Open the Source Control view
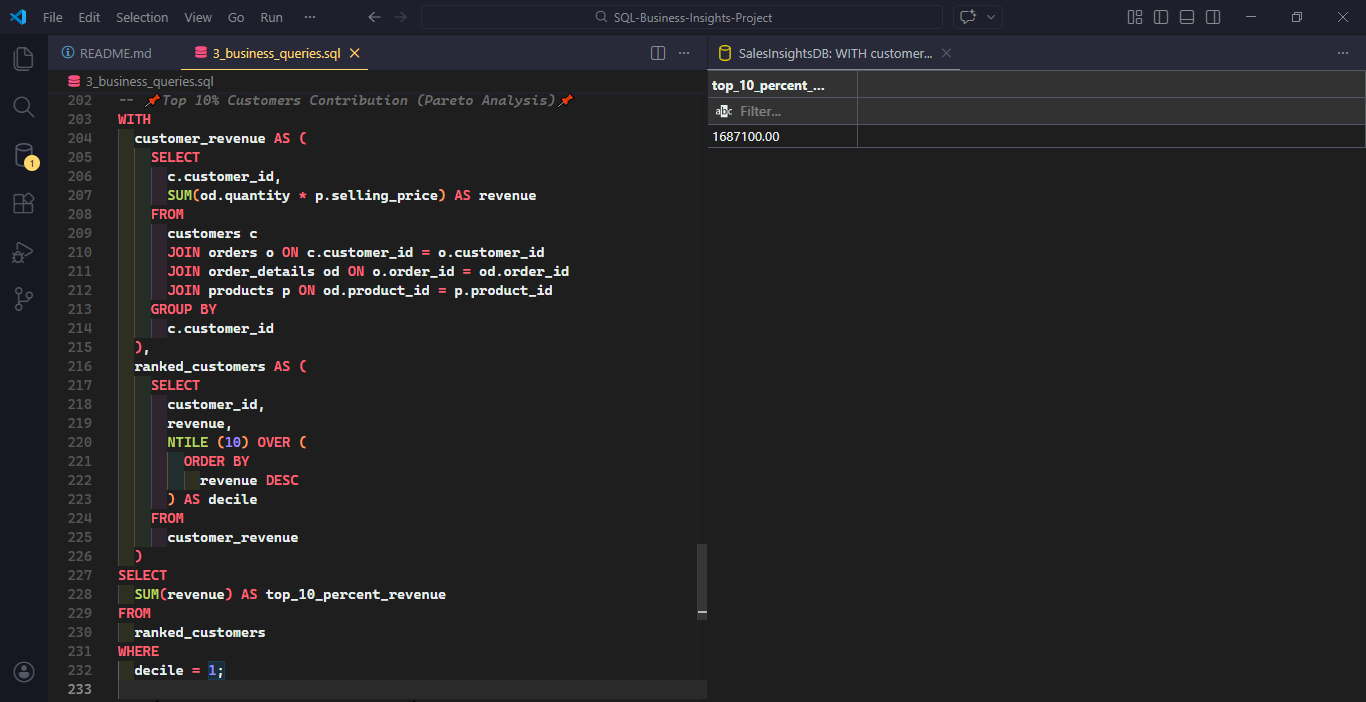Screen dimensions: 1366x702 [23, 299]
